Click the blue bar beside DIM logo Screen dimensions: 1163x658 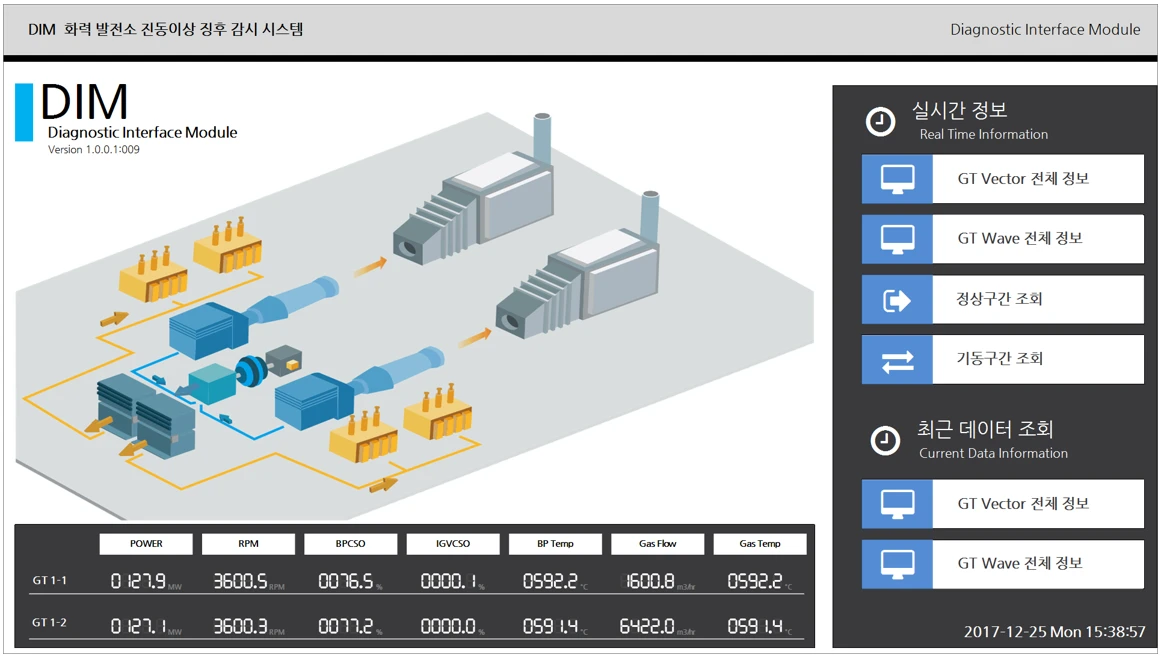coord(24,112)
